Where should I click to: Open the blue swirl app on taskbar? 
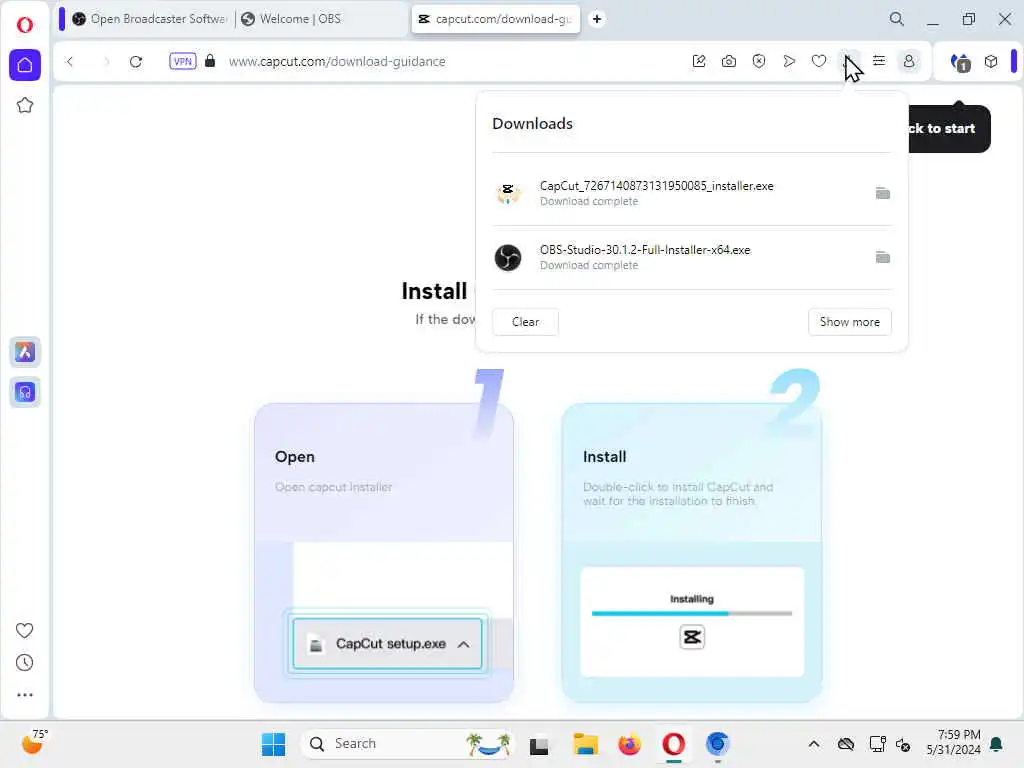coord(717,744)
